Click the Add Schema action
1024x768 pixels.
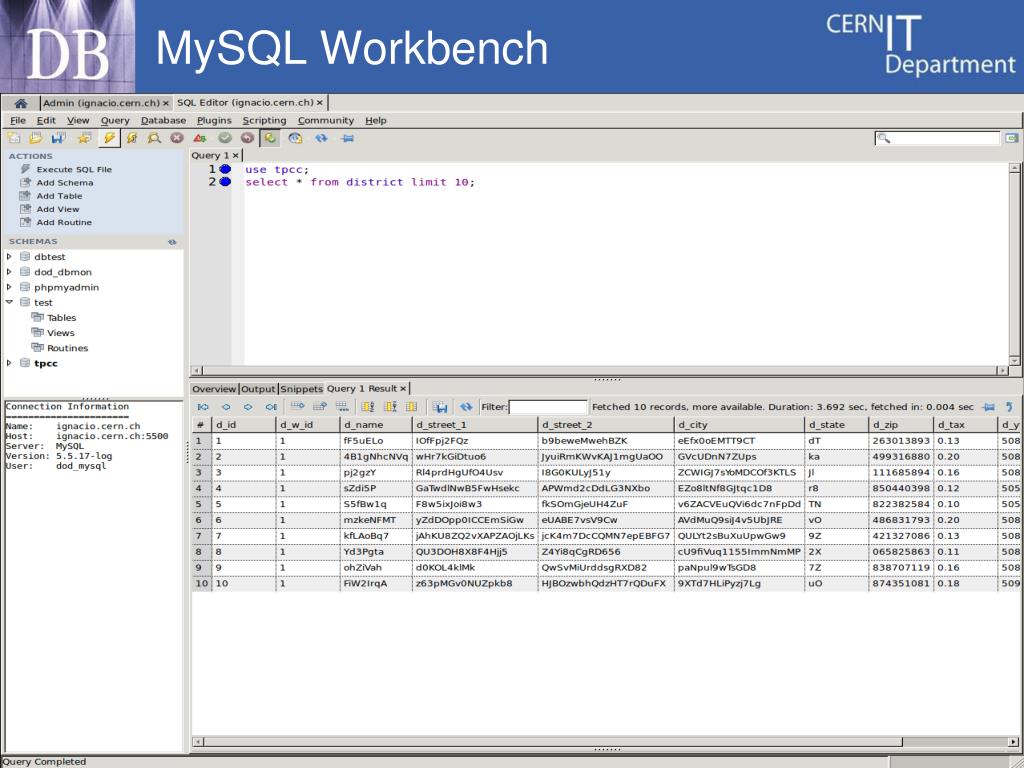click(65, 183)
